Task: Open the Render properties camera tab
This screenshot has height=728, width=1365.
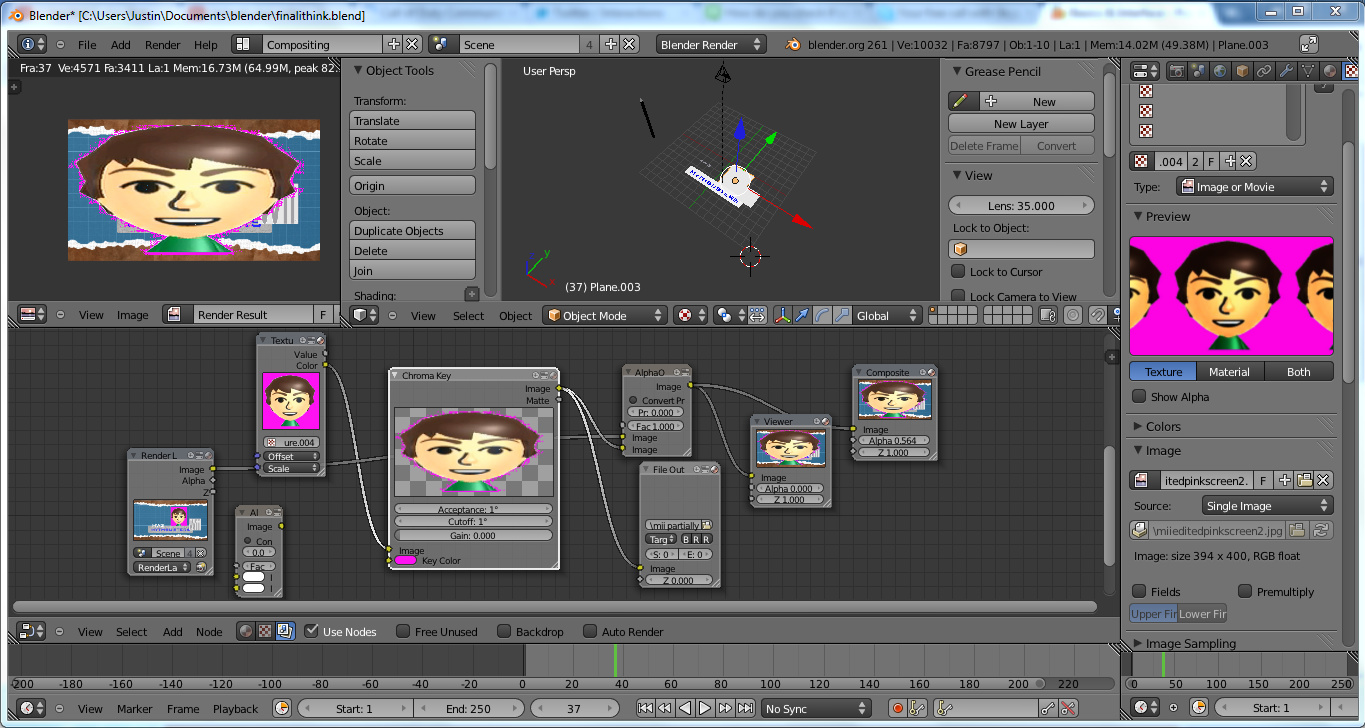Action: (x=1177, y=71)
